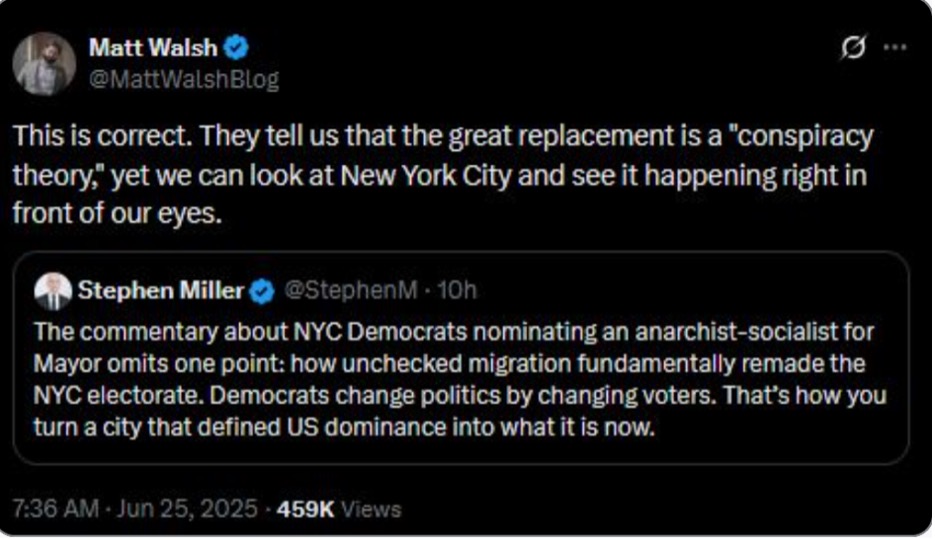The height and width of the screenshot is (540, 935).
Task: Click the Grok explain-post icon
Action: click(x=853, y=47)
